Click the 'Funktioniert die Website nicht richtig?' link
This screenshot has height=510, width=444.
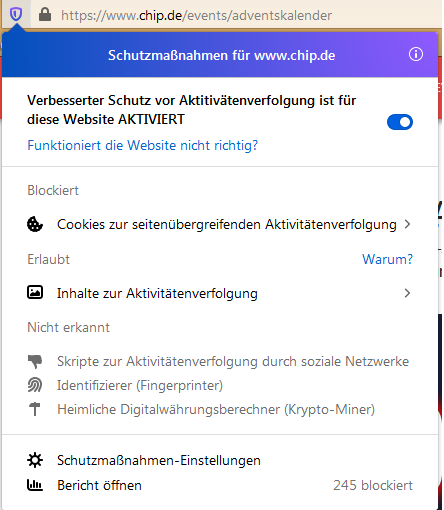[x=143, y=145]
